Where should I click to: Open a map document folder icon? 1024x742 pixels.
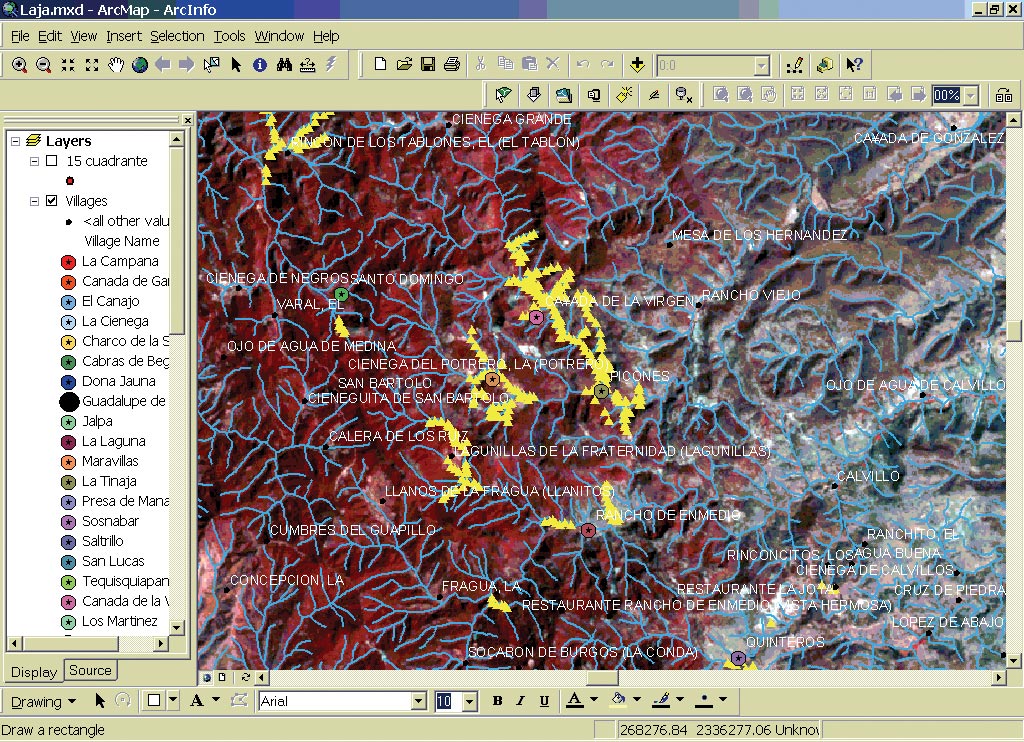coord(404,64)
